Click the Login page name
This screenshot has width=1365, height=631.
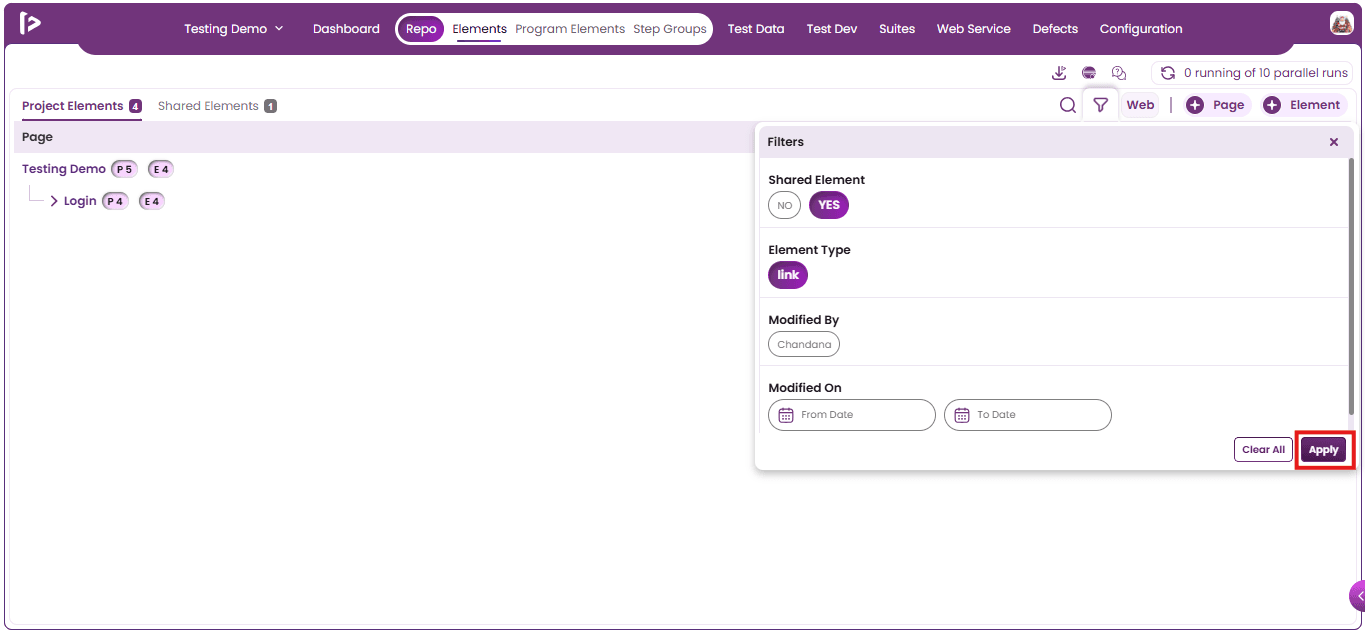coord(80,201)
